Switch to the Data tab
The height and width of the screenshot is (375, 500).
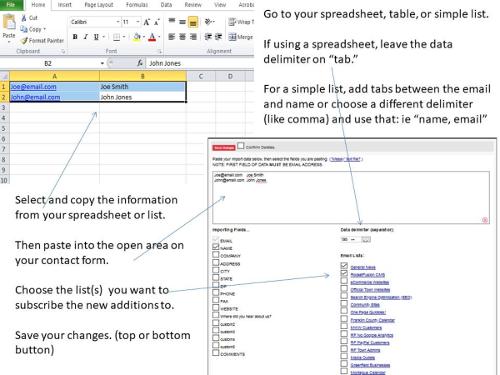166,4
